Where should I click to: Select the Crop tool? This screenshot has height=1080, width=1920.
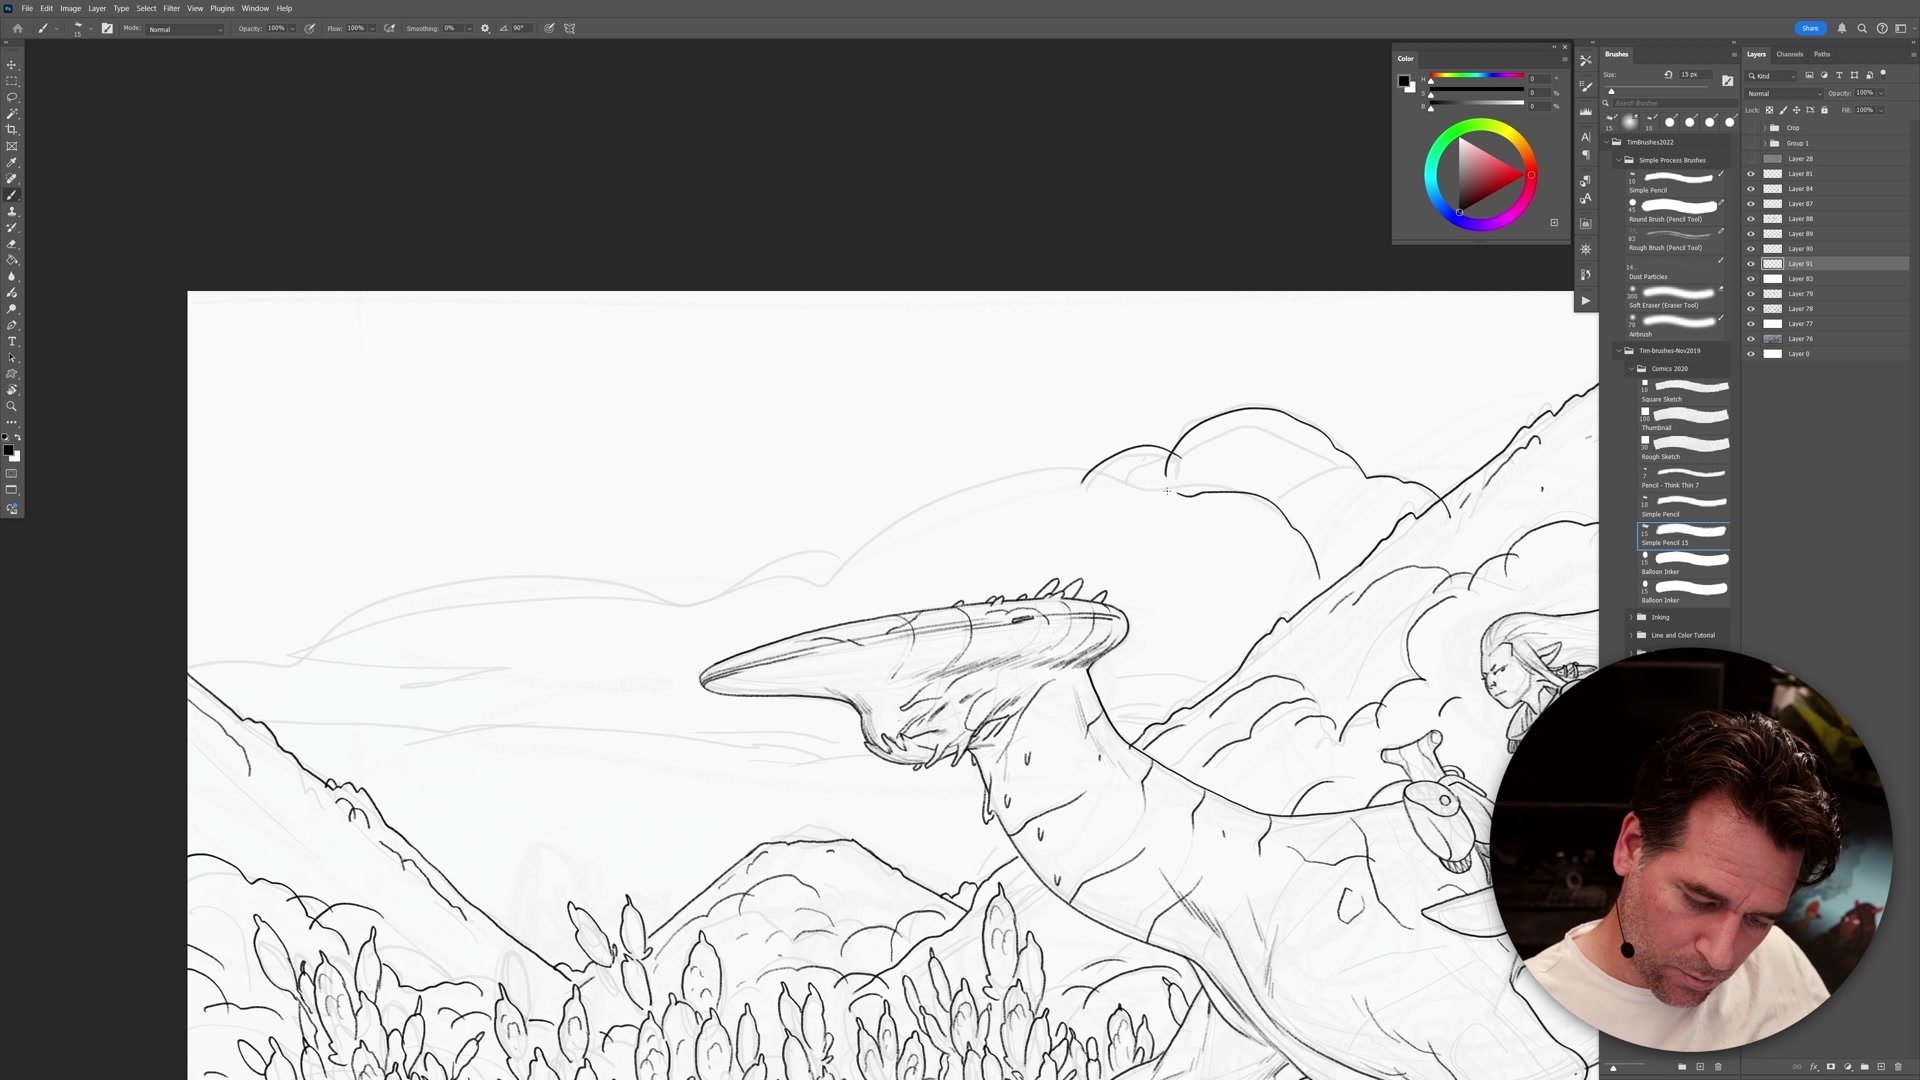pyautogui.click(x=12, y=130)
